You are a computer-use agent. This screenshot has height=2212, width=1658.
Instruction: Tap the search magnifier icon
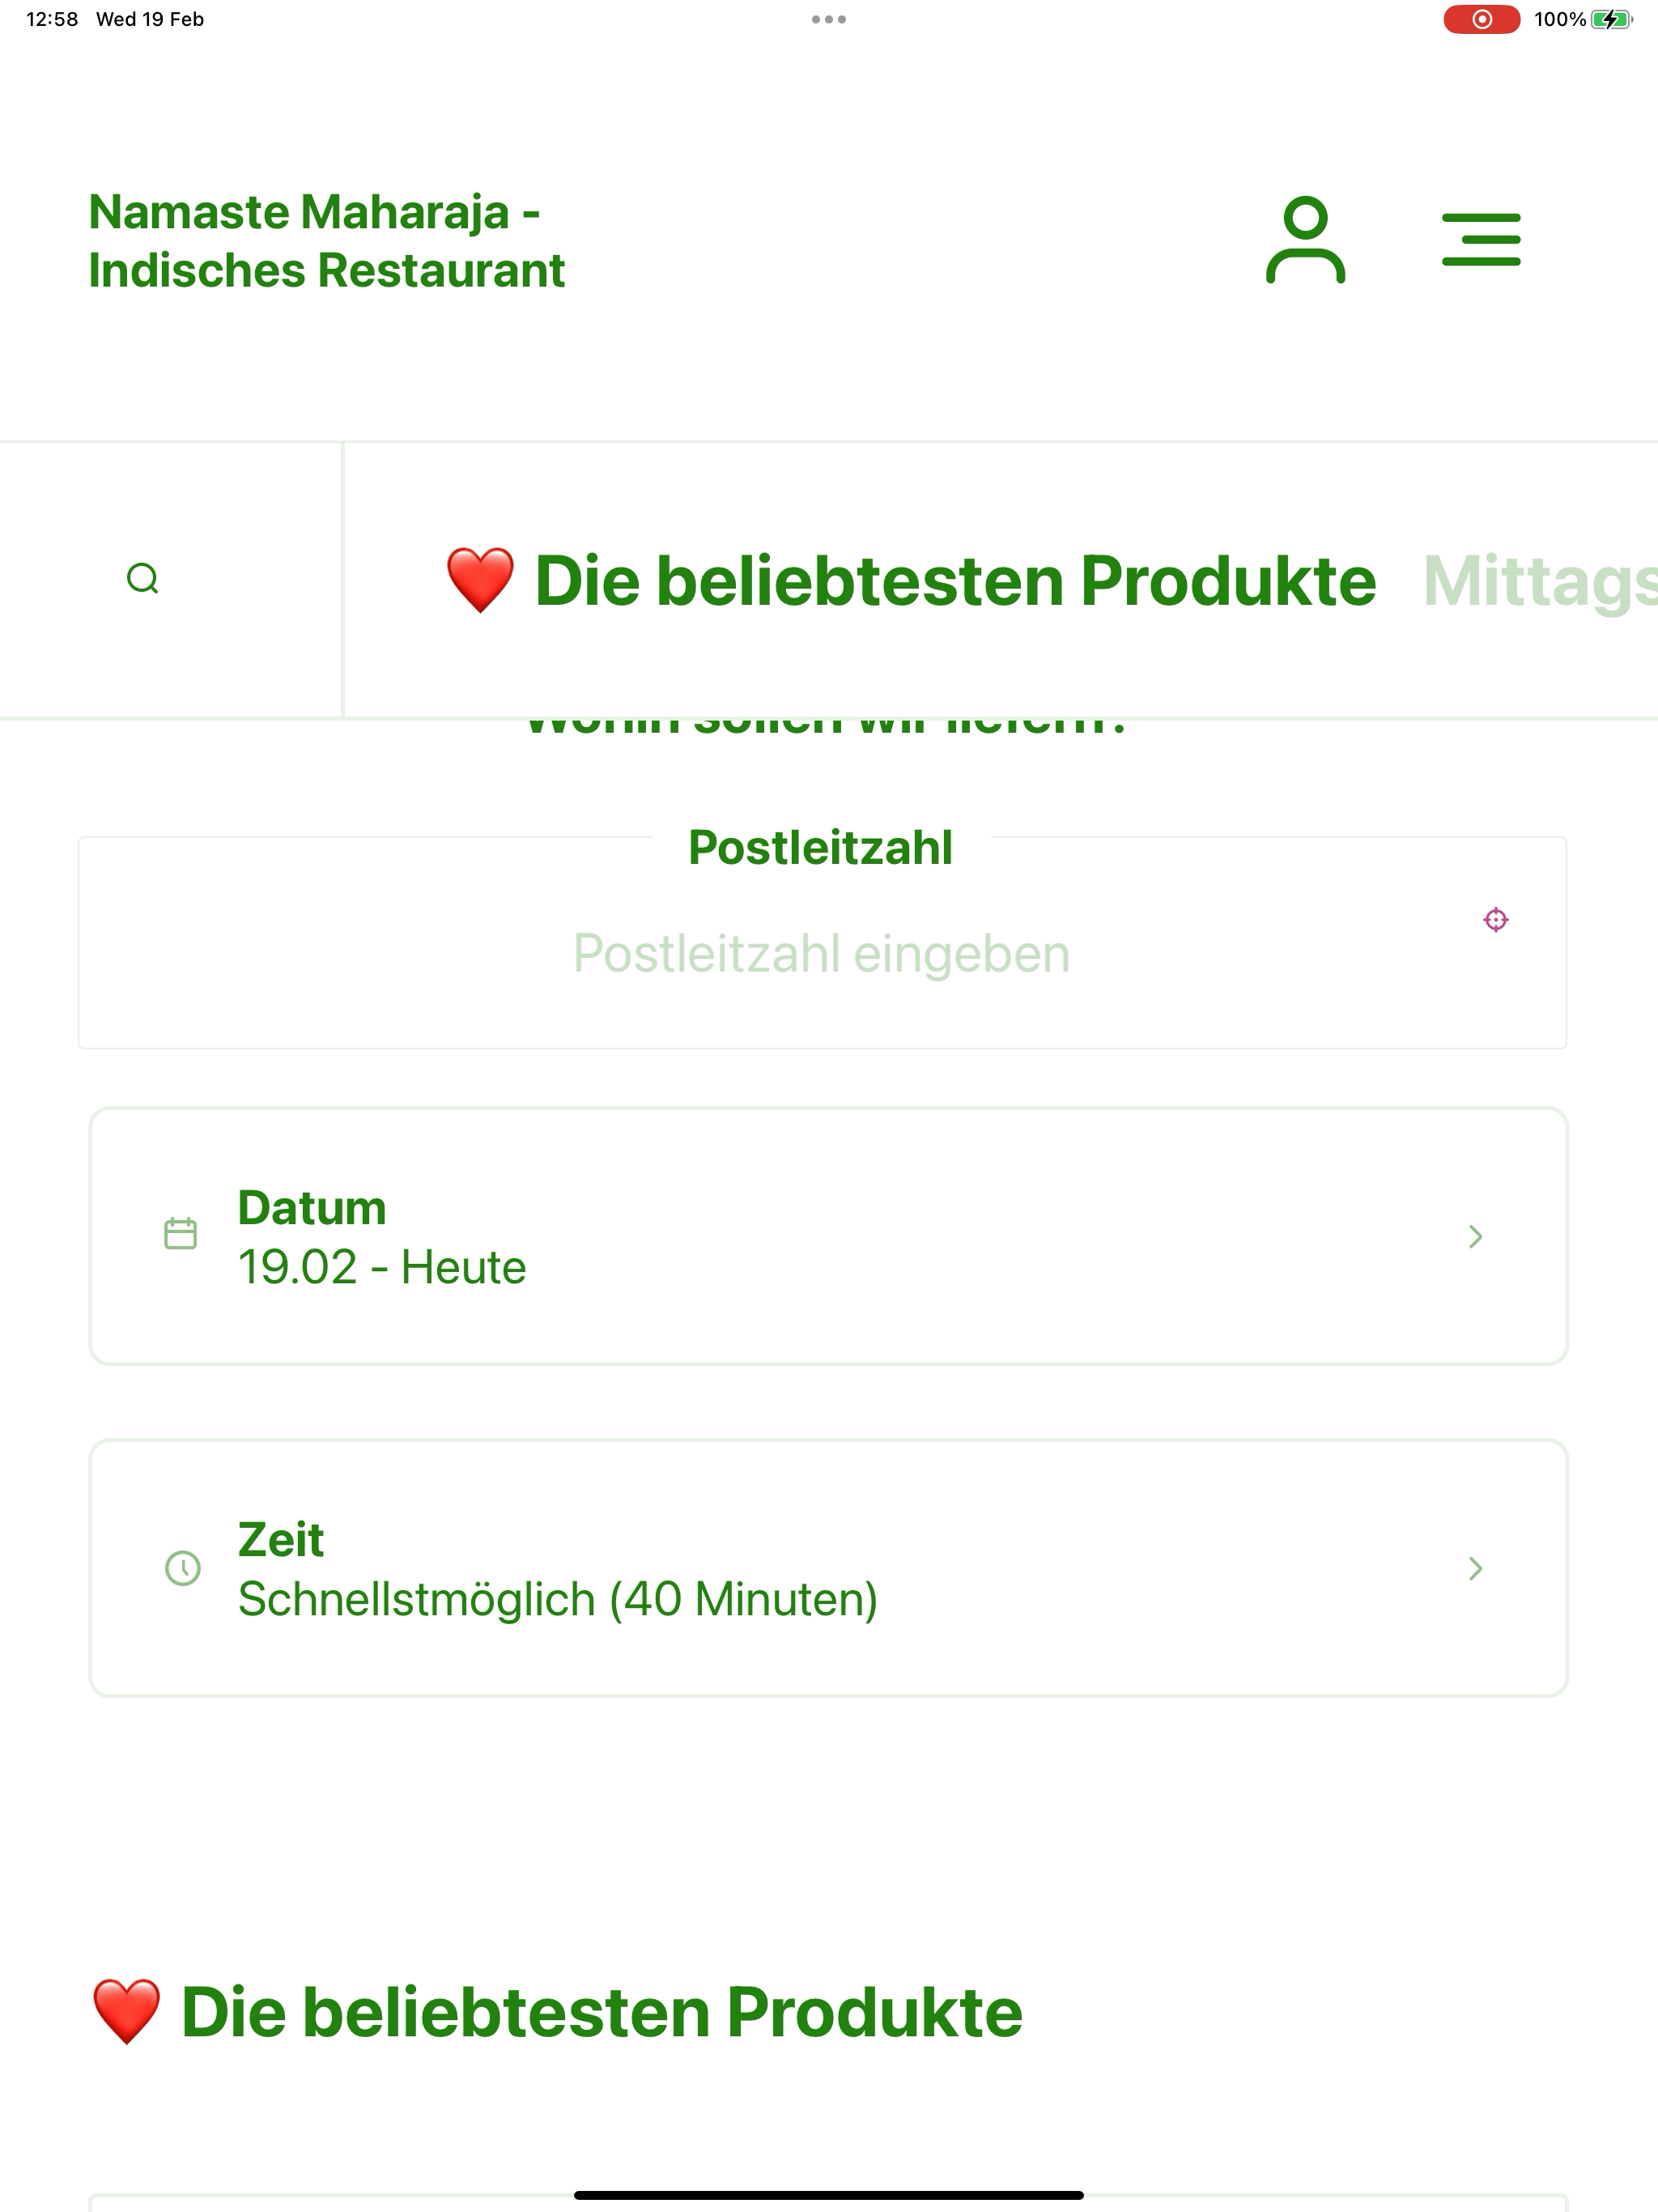[x=143, y=579]
